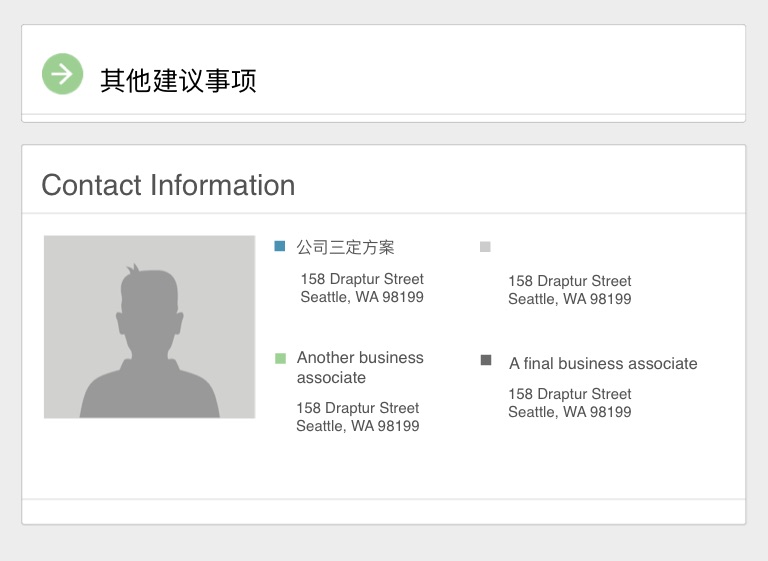Screen dimensions: 768x561
Task: Open the 其他建议事项 section heading
Action: click(x=178, y=80)
